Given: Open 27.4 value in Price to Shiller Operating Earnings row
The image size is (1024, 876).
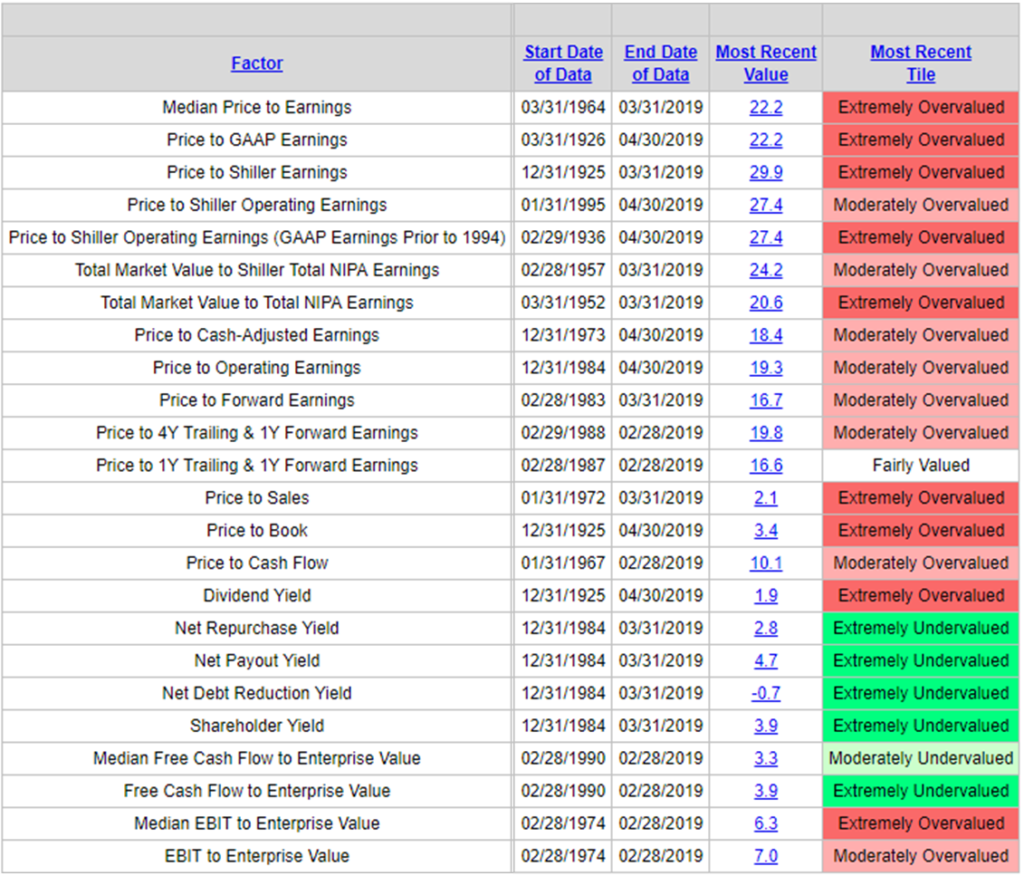Looking at the screenshot, I should (766, 205).
